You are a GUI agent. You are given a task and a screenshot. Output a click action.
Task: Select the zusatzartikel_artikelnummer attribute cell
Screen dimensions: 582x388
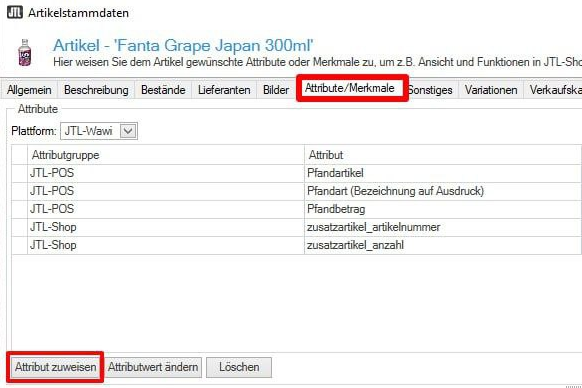pyautogui.click(x=443, y=227)
